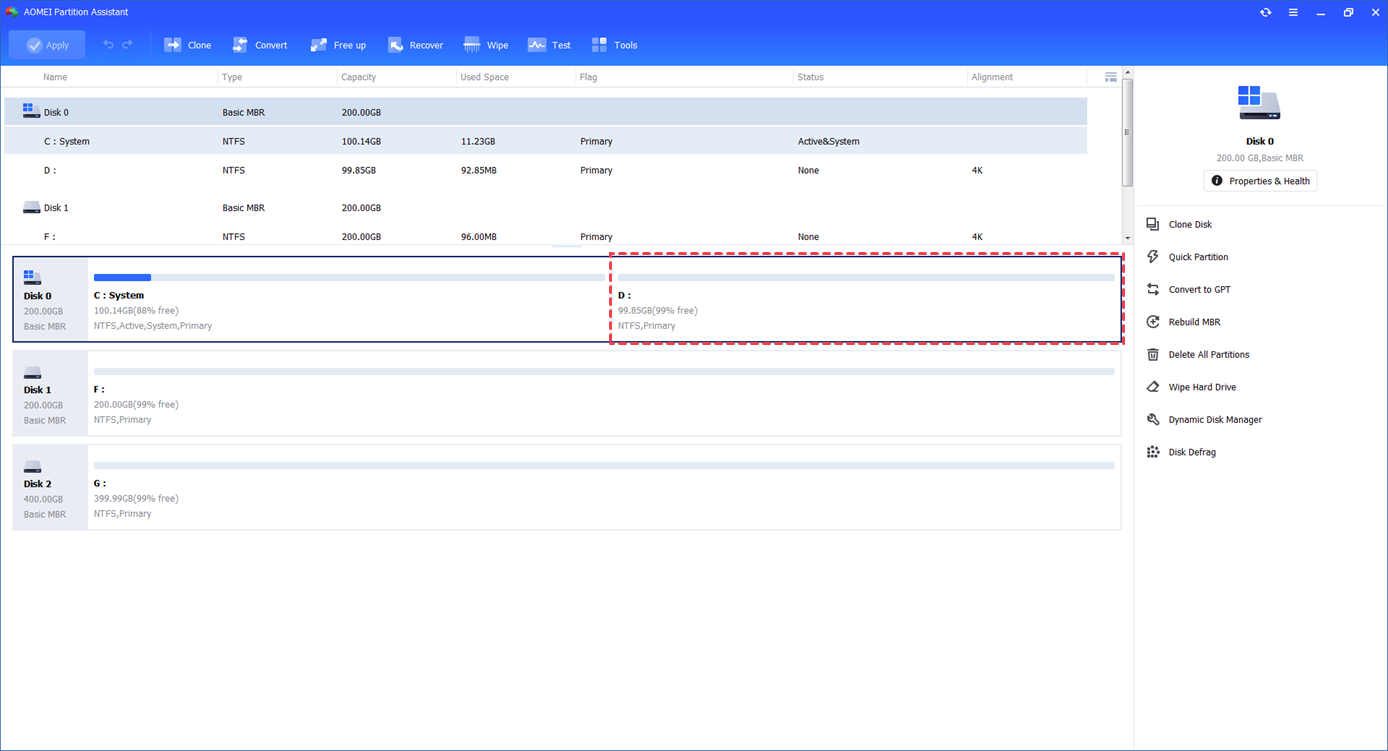Redo the last operation
This screenshot has width=1388, height=751.
[127, 45]
